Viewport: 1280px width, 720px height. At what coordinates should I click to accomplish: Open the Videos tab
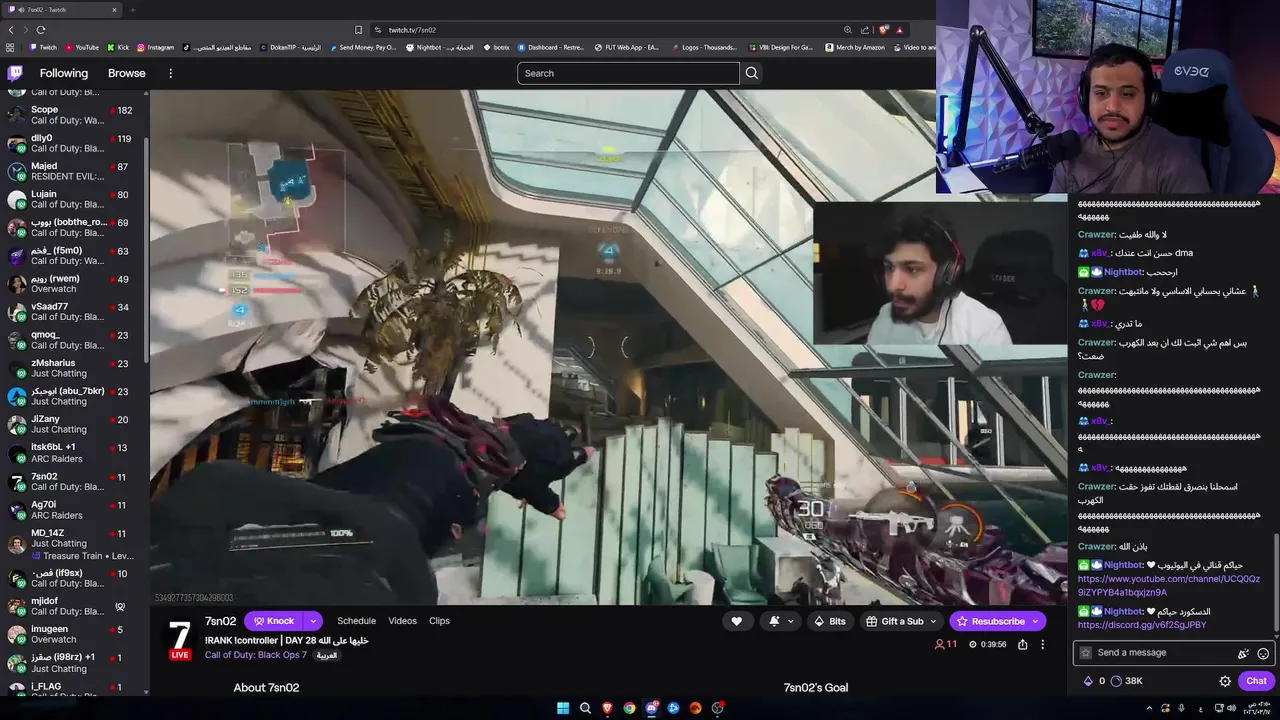click(x=402, y=621)
